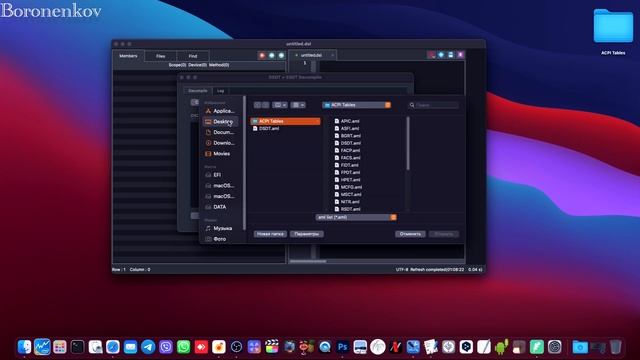The width and height of the screenshot is (640, 360).
Task: Open Photoshop from the Dock
Action: click(342, 347)
